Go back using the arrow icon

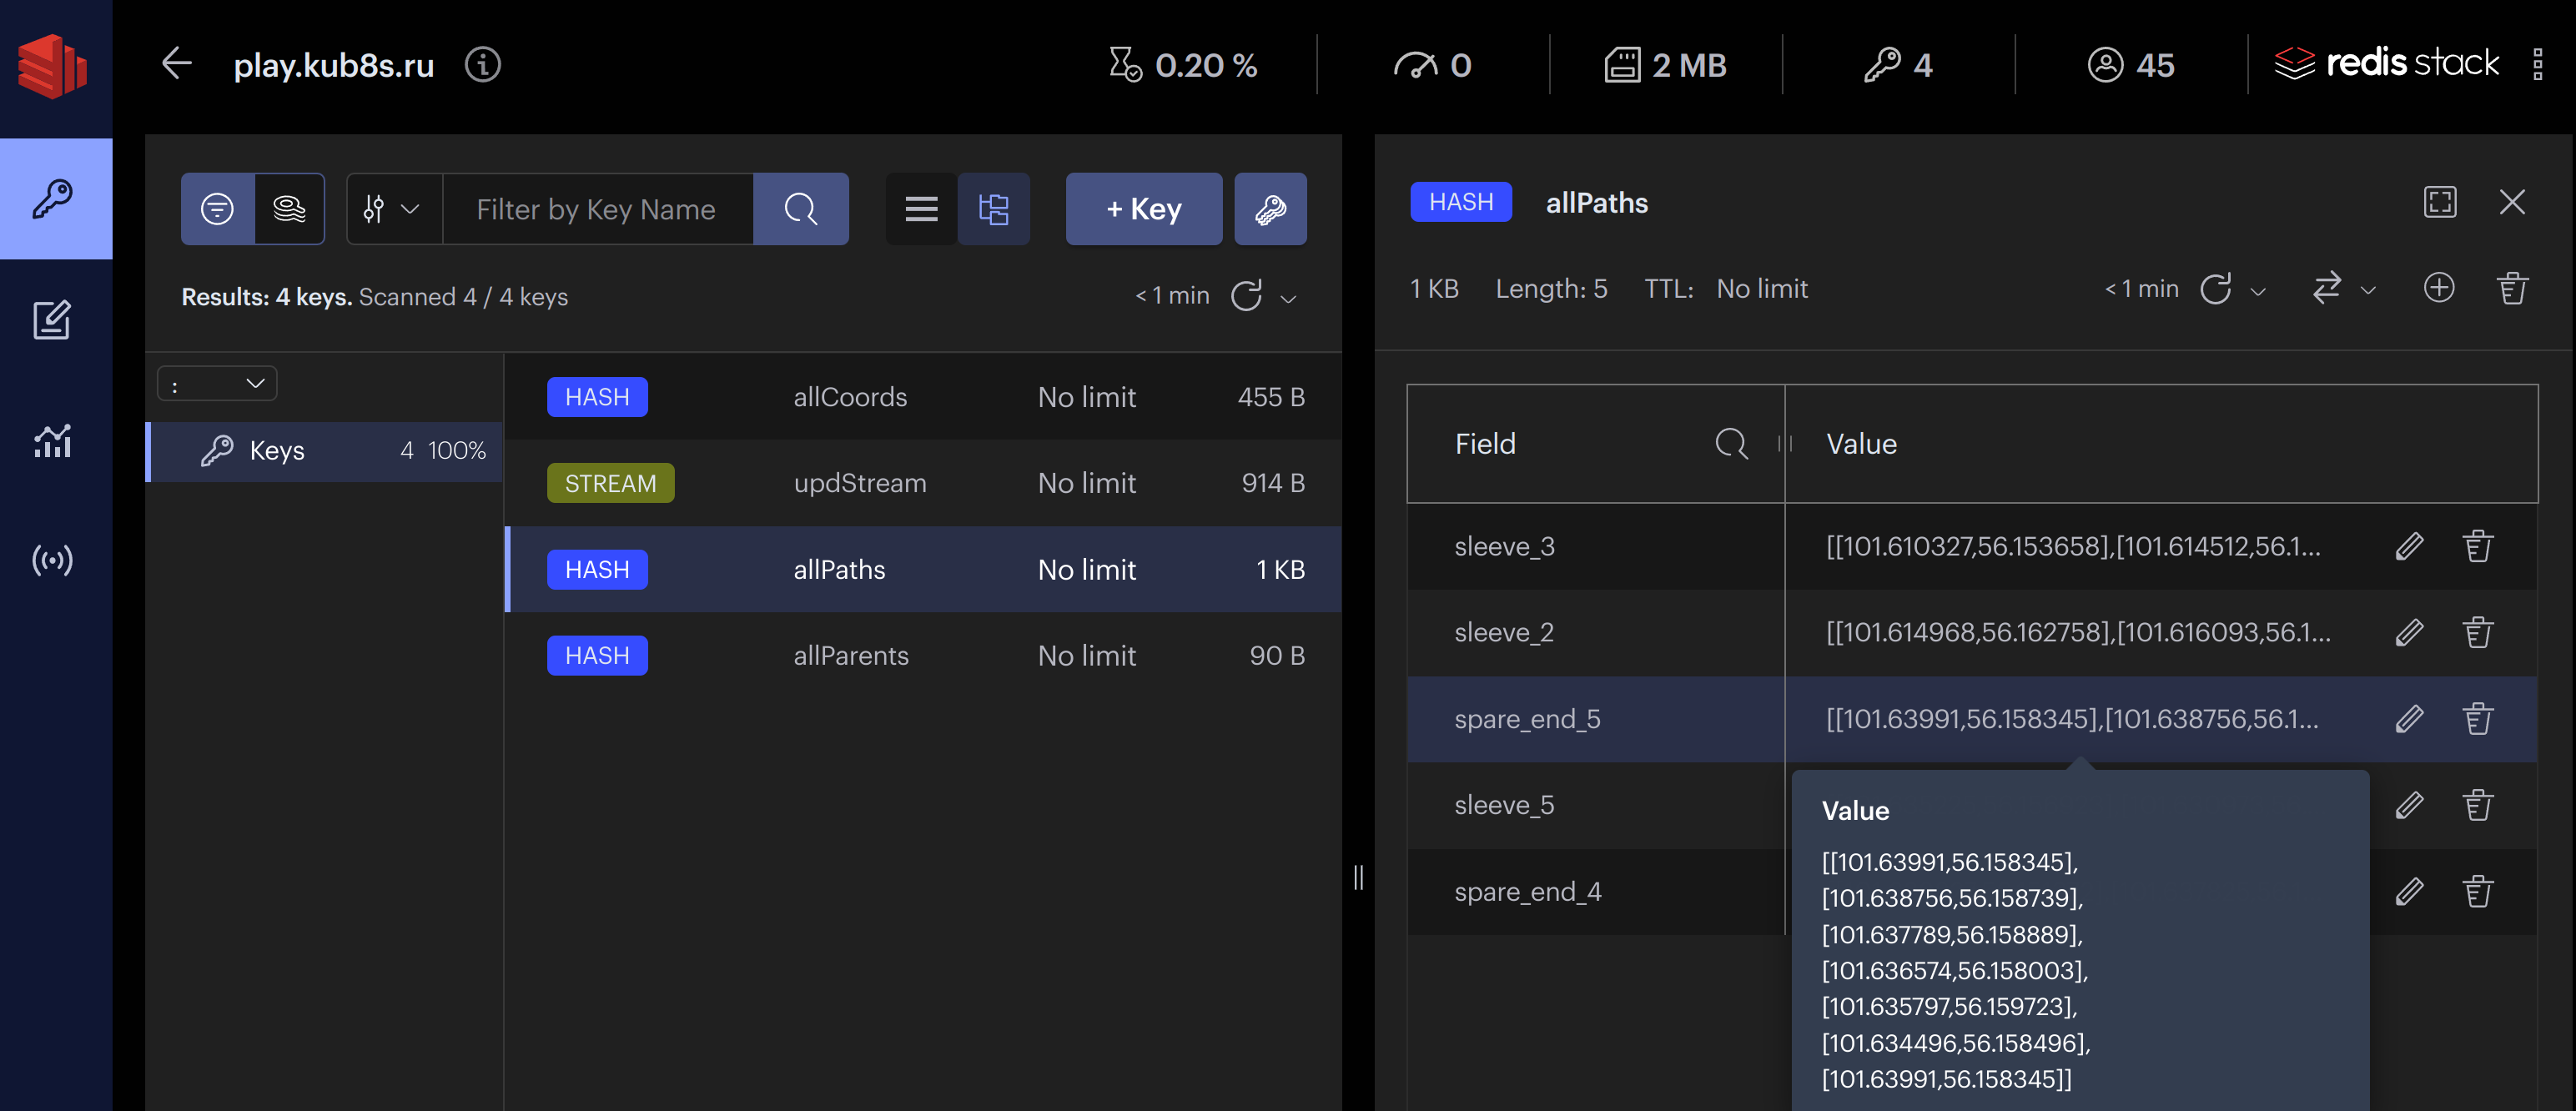click(177, 64)
